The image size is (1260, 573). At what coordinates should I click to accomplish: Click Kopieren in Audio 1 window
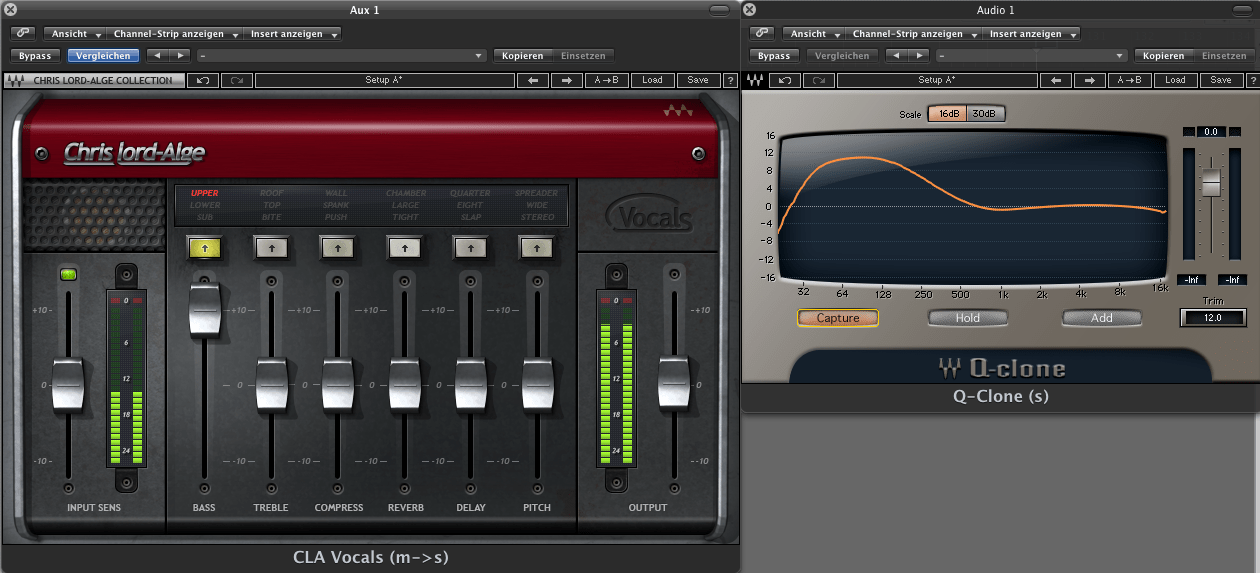(x=1164, y=56)
